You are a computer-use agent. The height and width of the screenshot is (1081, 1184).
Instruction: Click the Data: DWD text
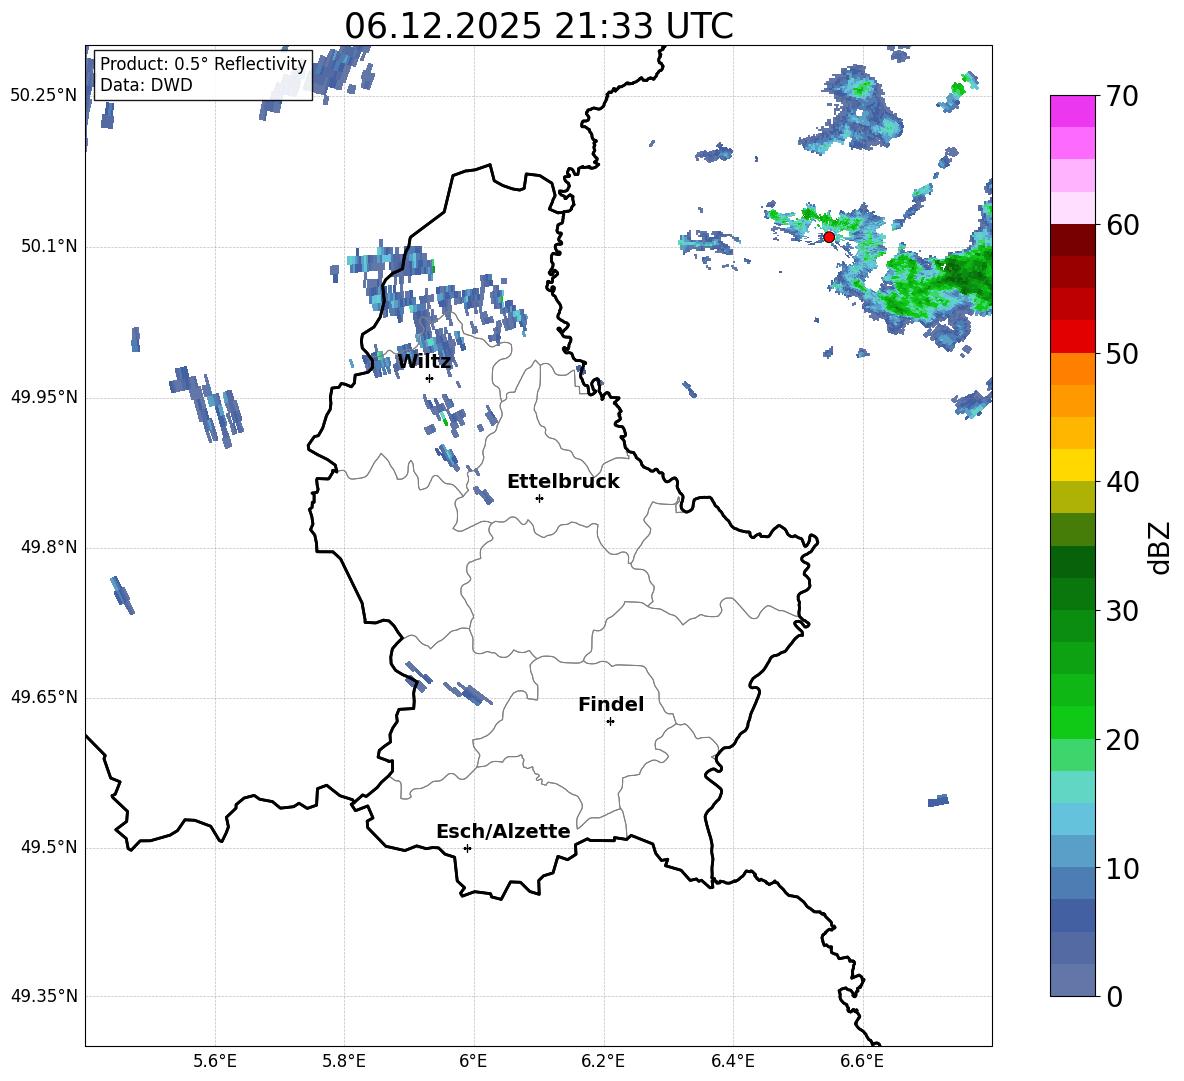pos(146,85)
